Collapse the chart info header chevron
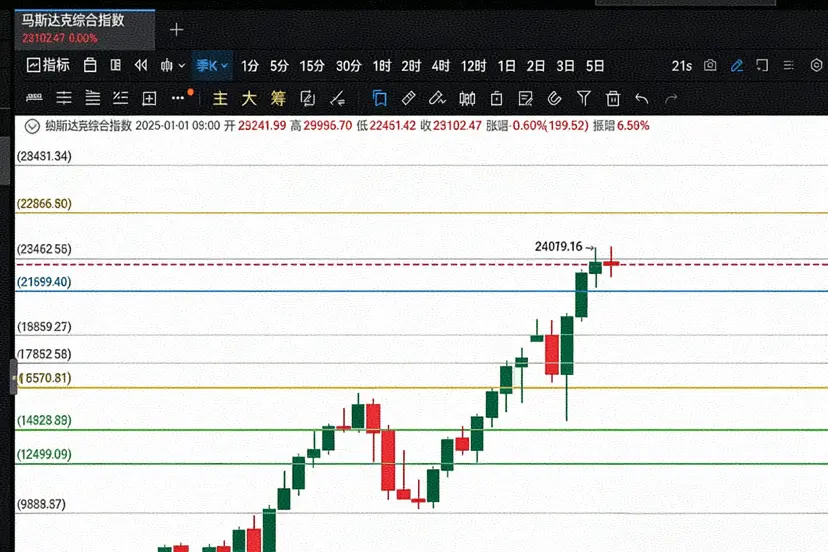Image resolution: width=828 pixels, height=552 pixels. pos(32,126)
